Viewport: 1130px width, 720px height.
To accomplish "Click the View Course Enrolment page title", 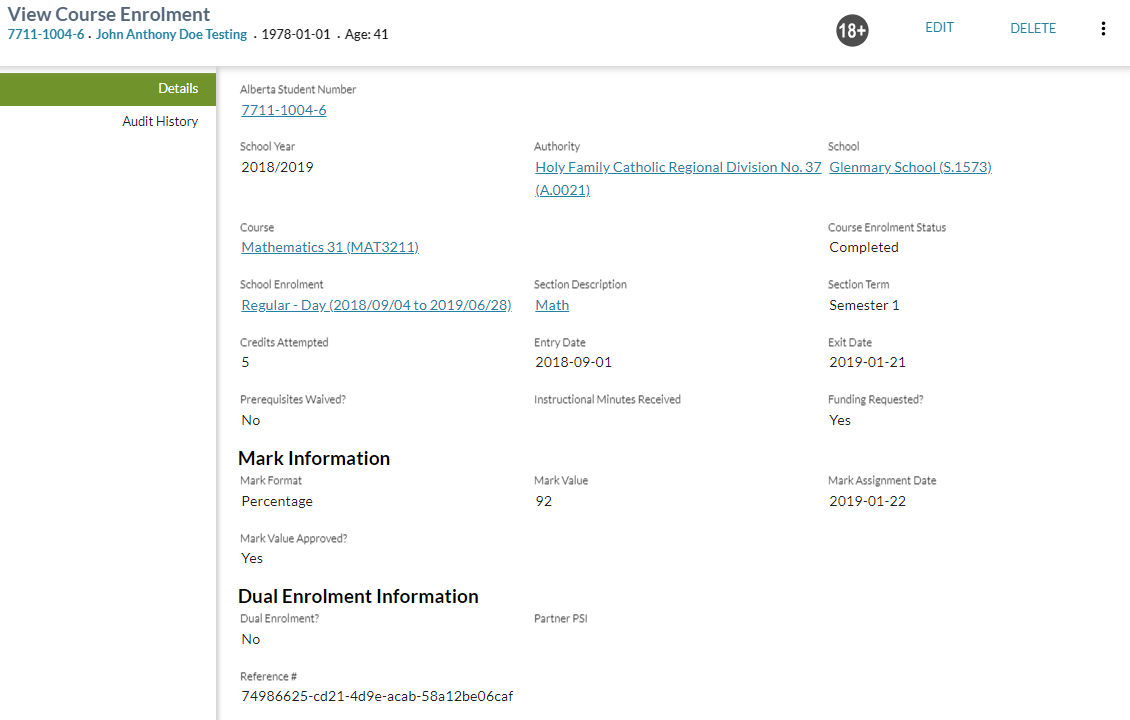I will point(109,14).
